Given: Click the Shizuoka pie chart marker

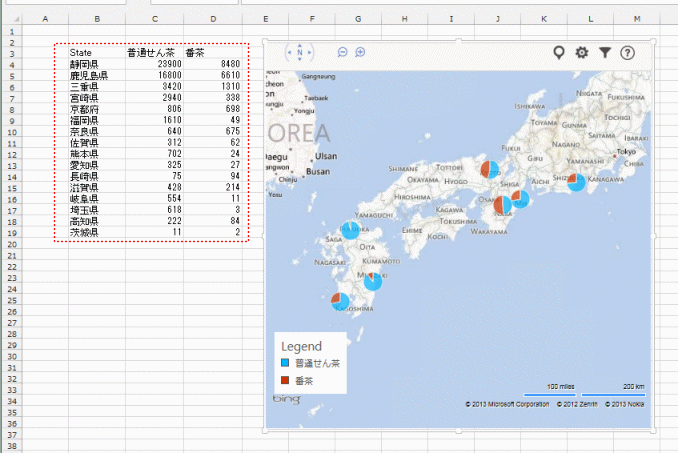Looking at the screenshot, I should click(x=577, y=182).
